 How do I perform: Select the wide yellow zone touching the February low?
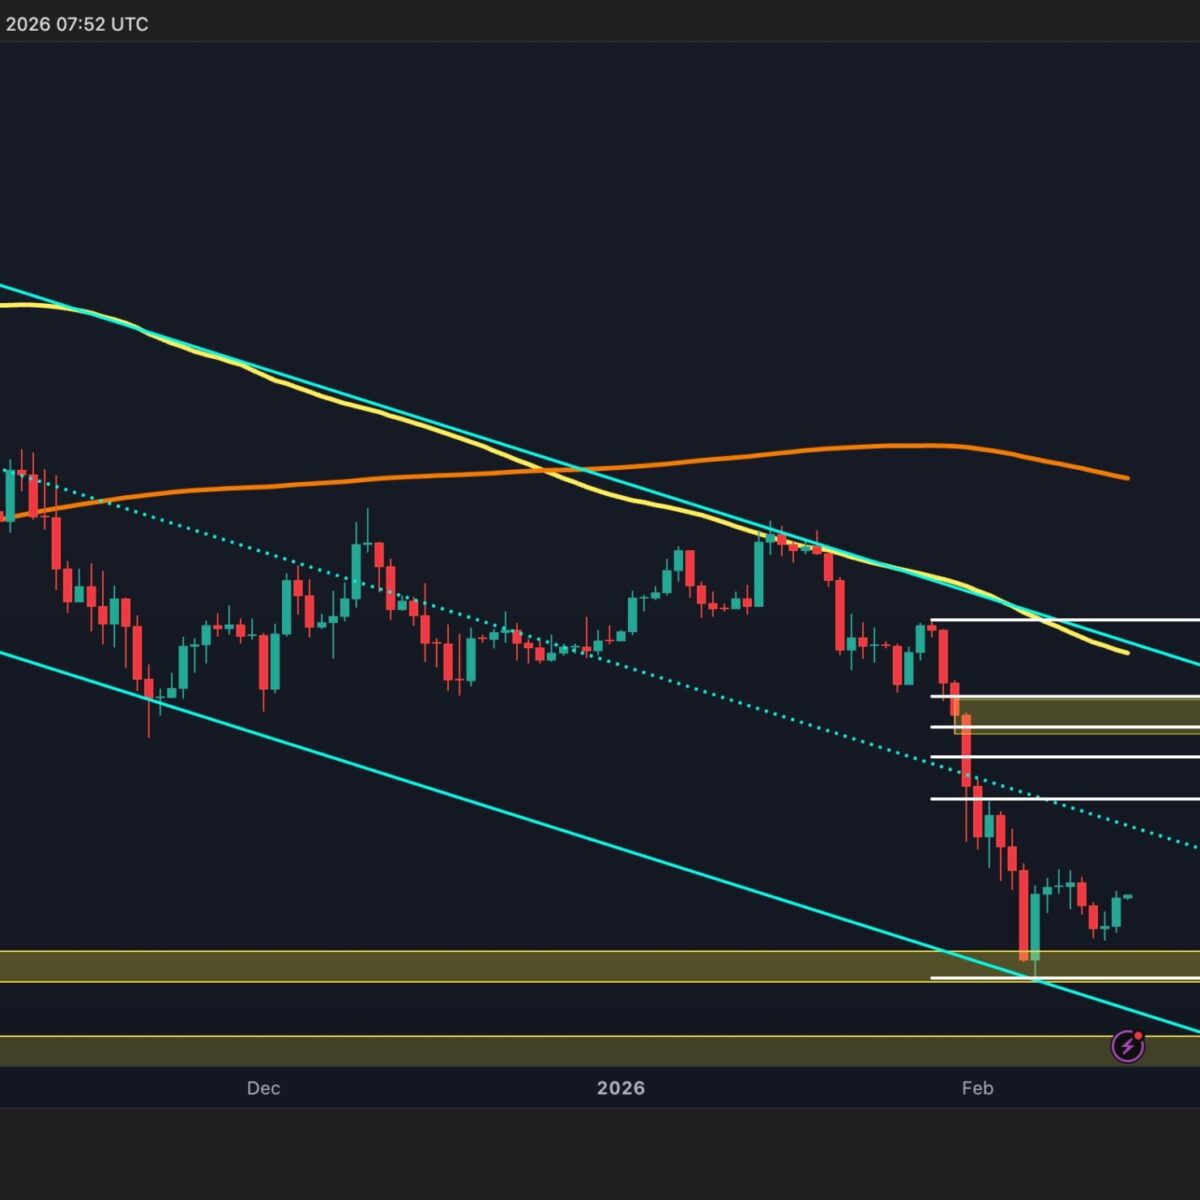(x=500, y=966)
